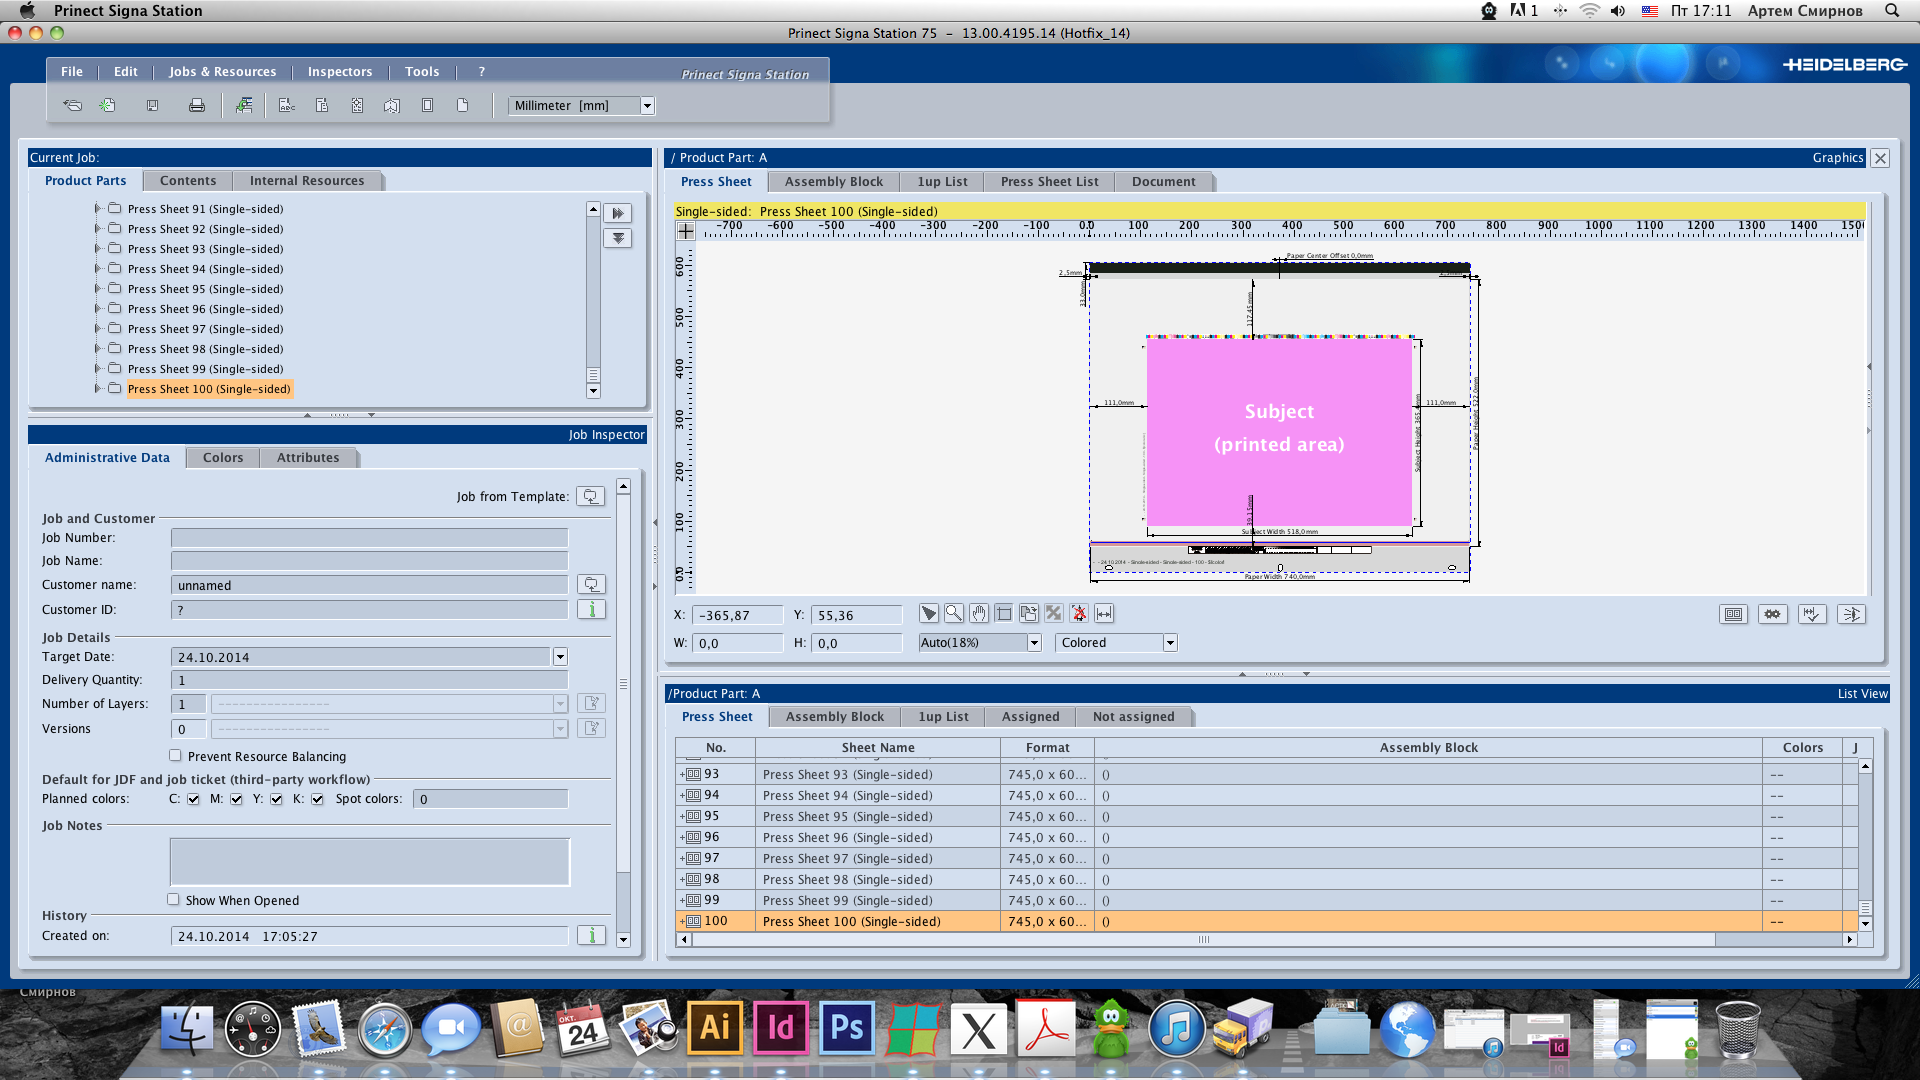Image resolution: width=1920 pixels, height=1080 pixels.
Task: Click the green-arrow import toolbar icon
Action: pyautogui.click(x=243, y=105)
